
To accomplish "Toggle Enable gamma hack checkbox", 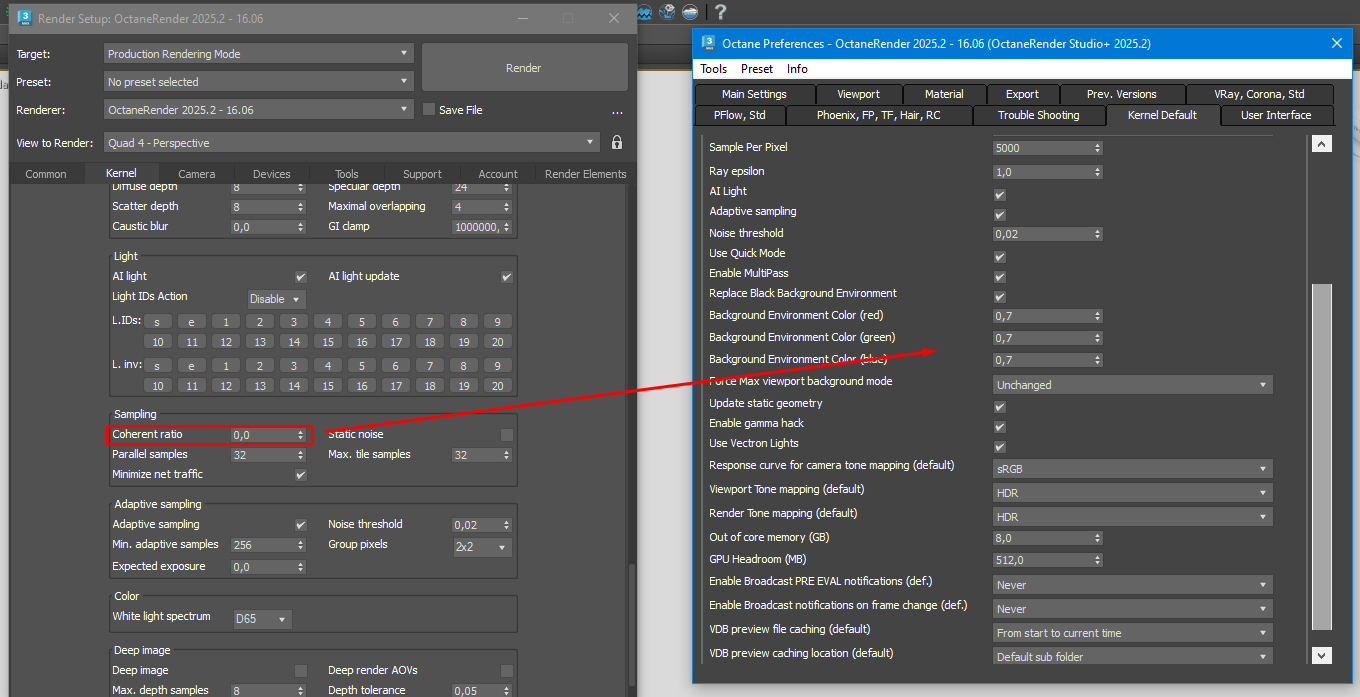I will coord(1000,427).
